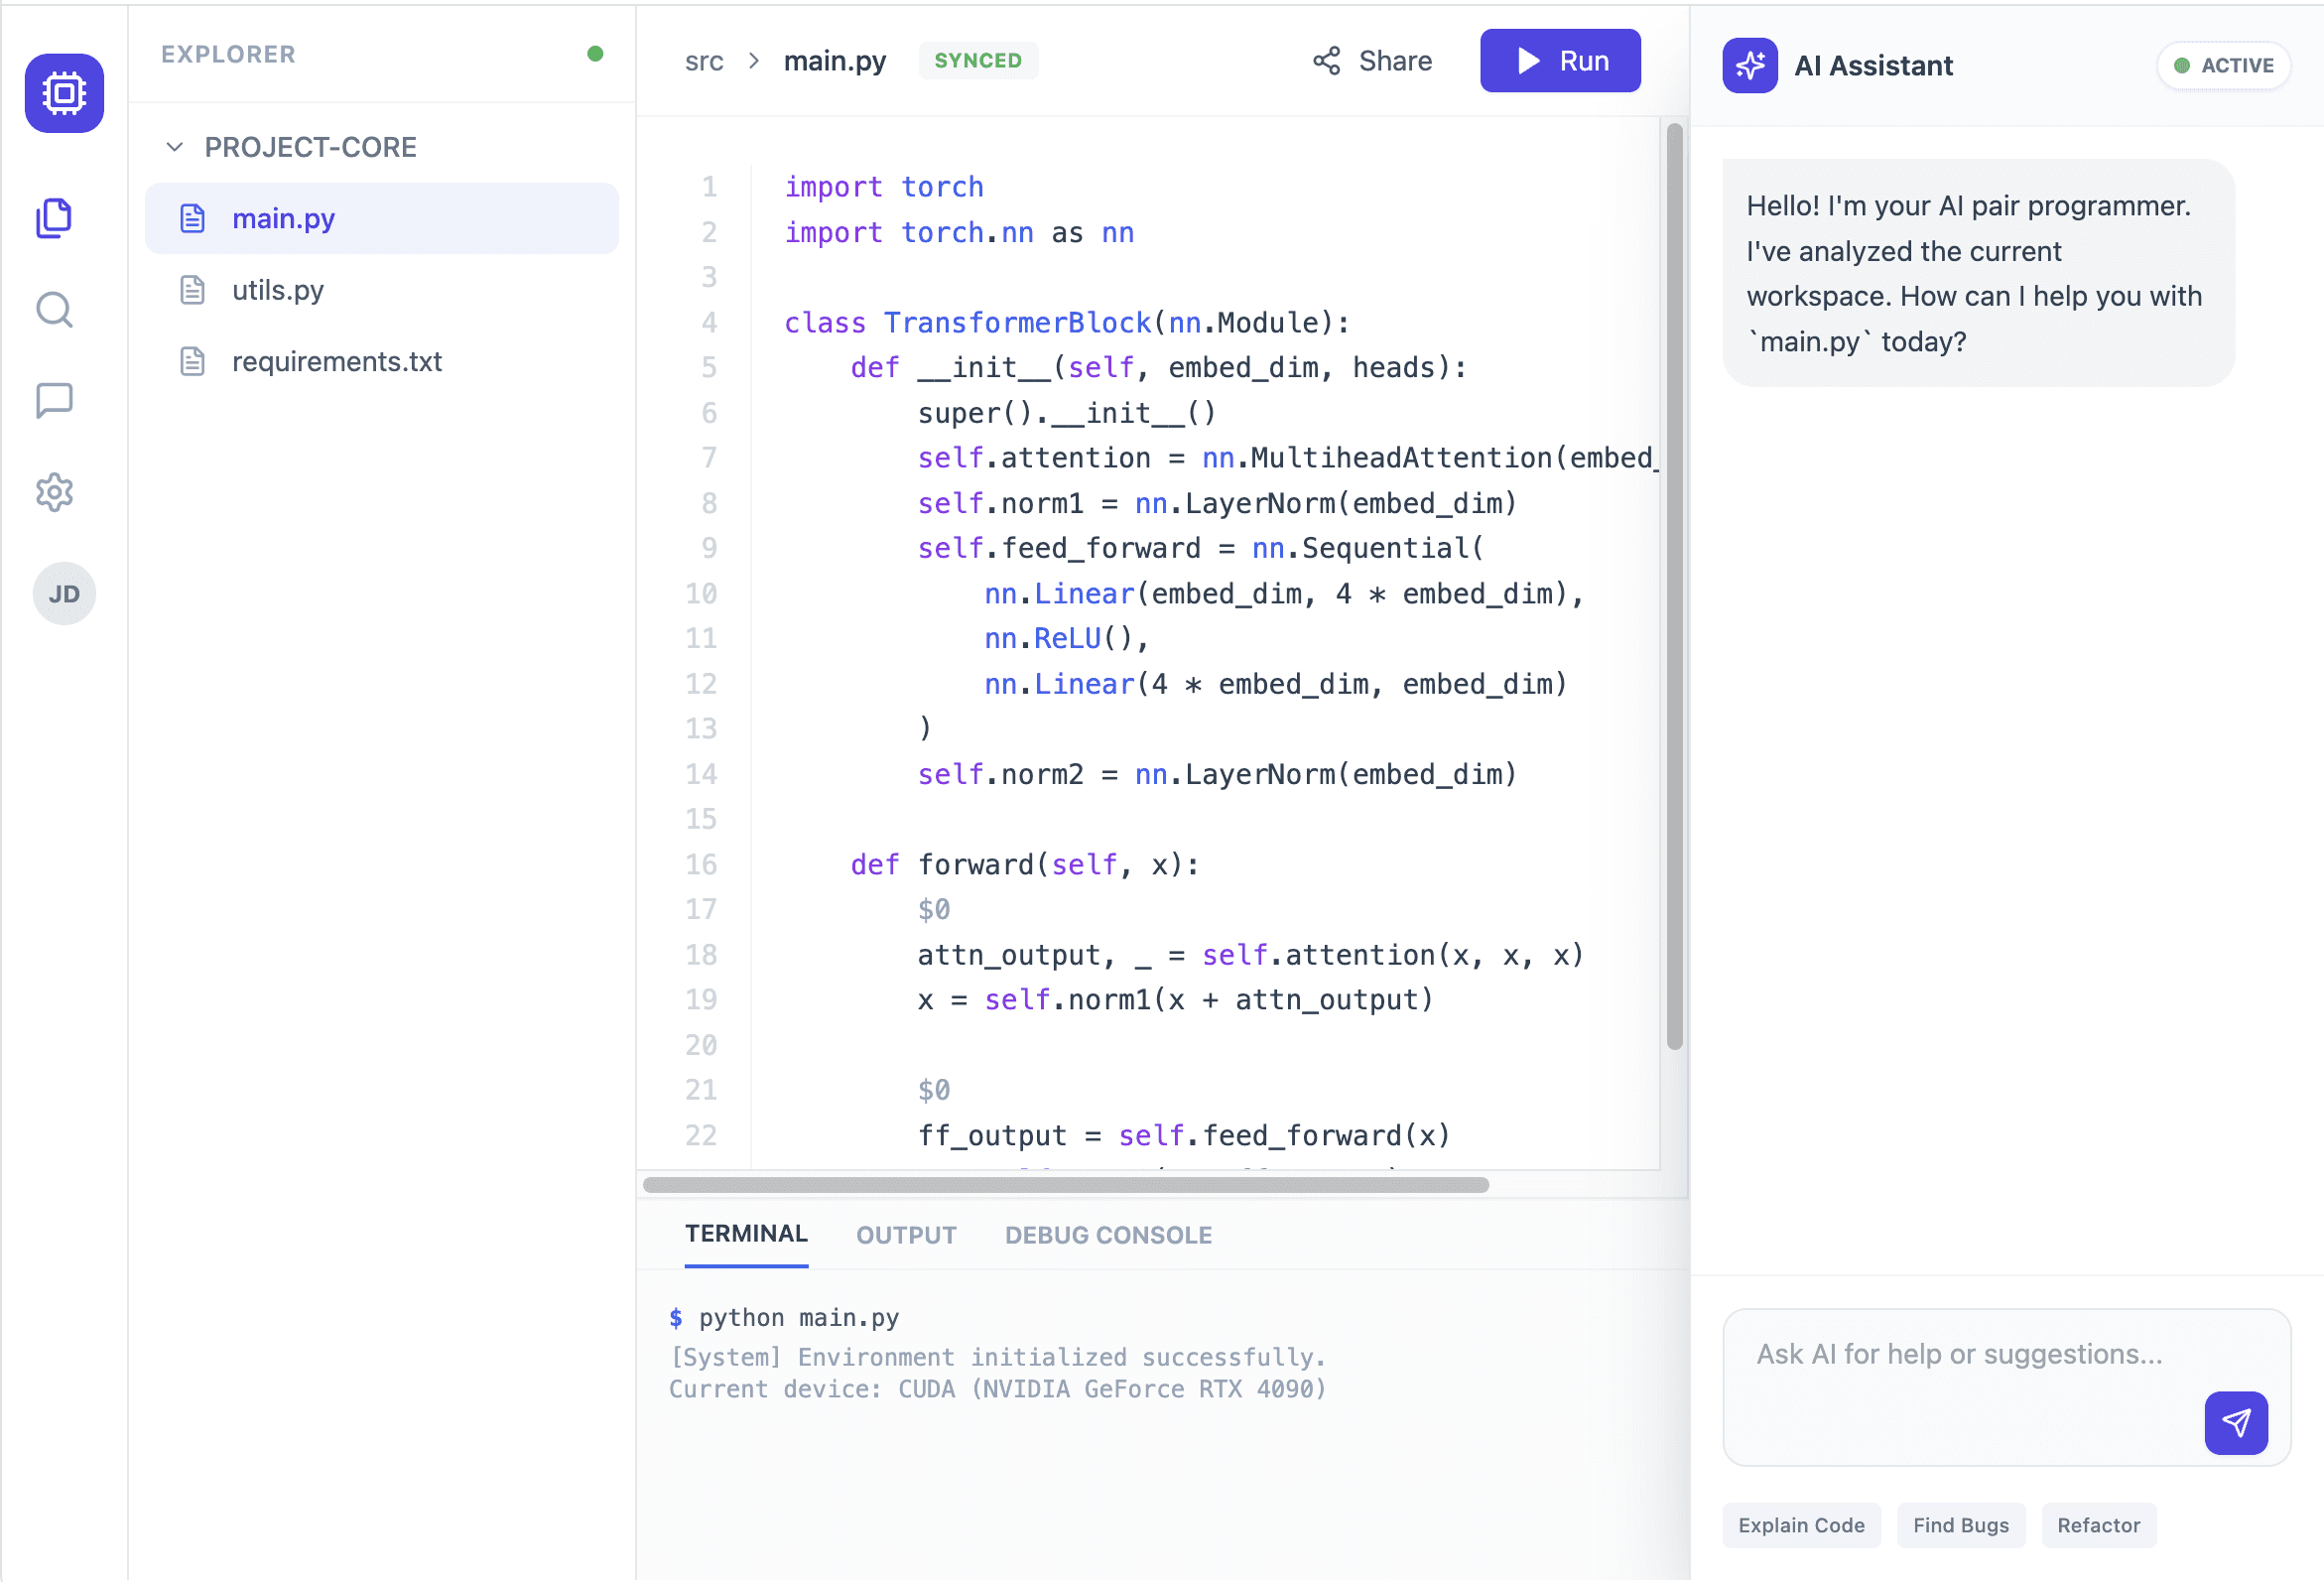Screen dimensions: 2324x1582
Task: Click the SYNCED status badge
Action: tap(977, 61)
